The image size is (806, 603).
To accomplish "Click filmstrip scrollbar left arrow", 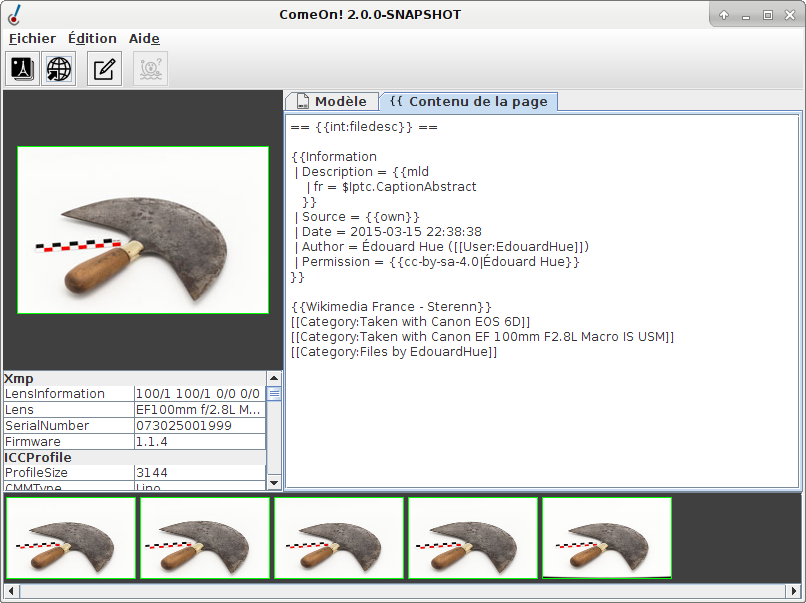I will (x=11, y=591).
